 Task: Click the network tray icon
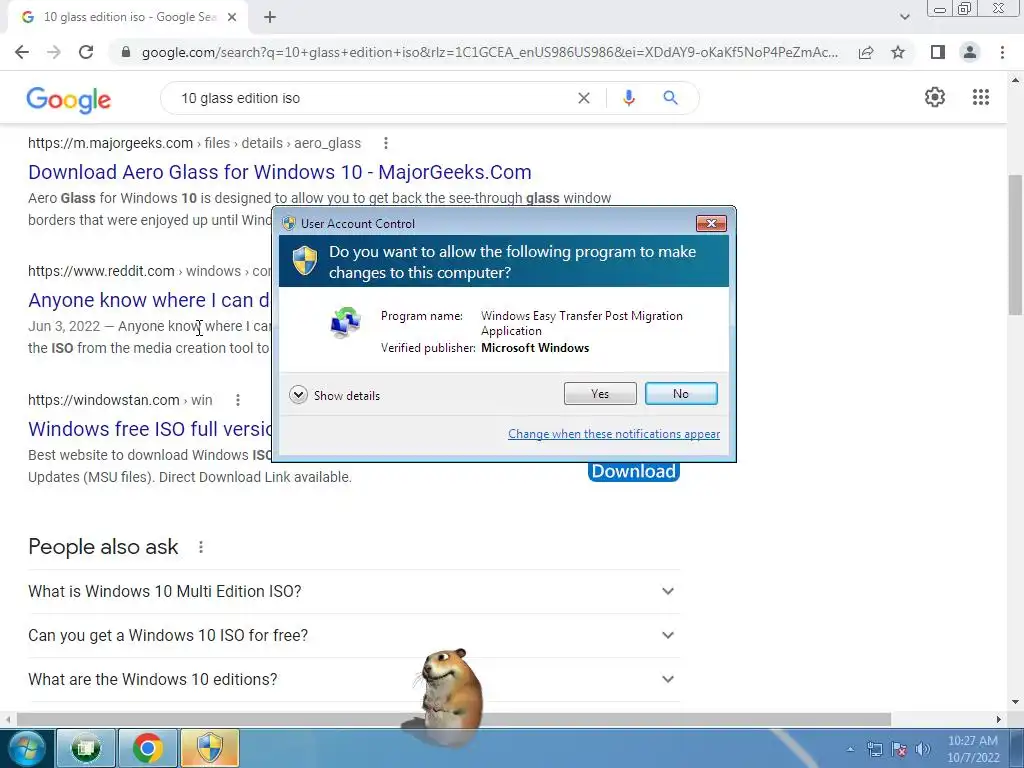coord(874,749)
